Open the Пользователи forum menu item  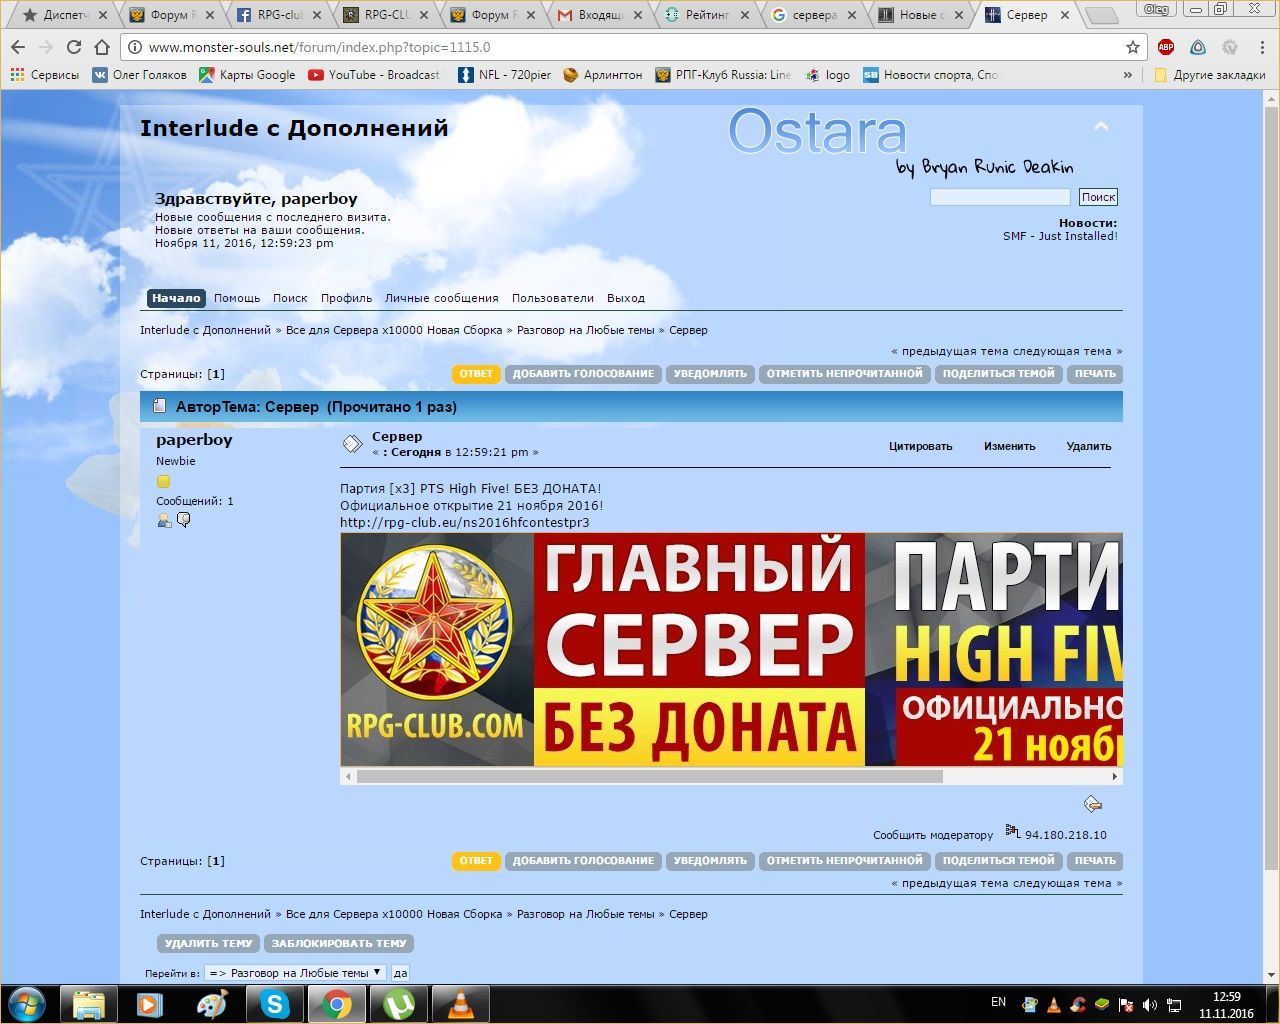click(553, 298)
